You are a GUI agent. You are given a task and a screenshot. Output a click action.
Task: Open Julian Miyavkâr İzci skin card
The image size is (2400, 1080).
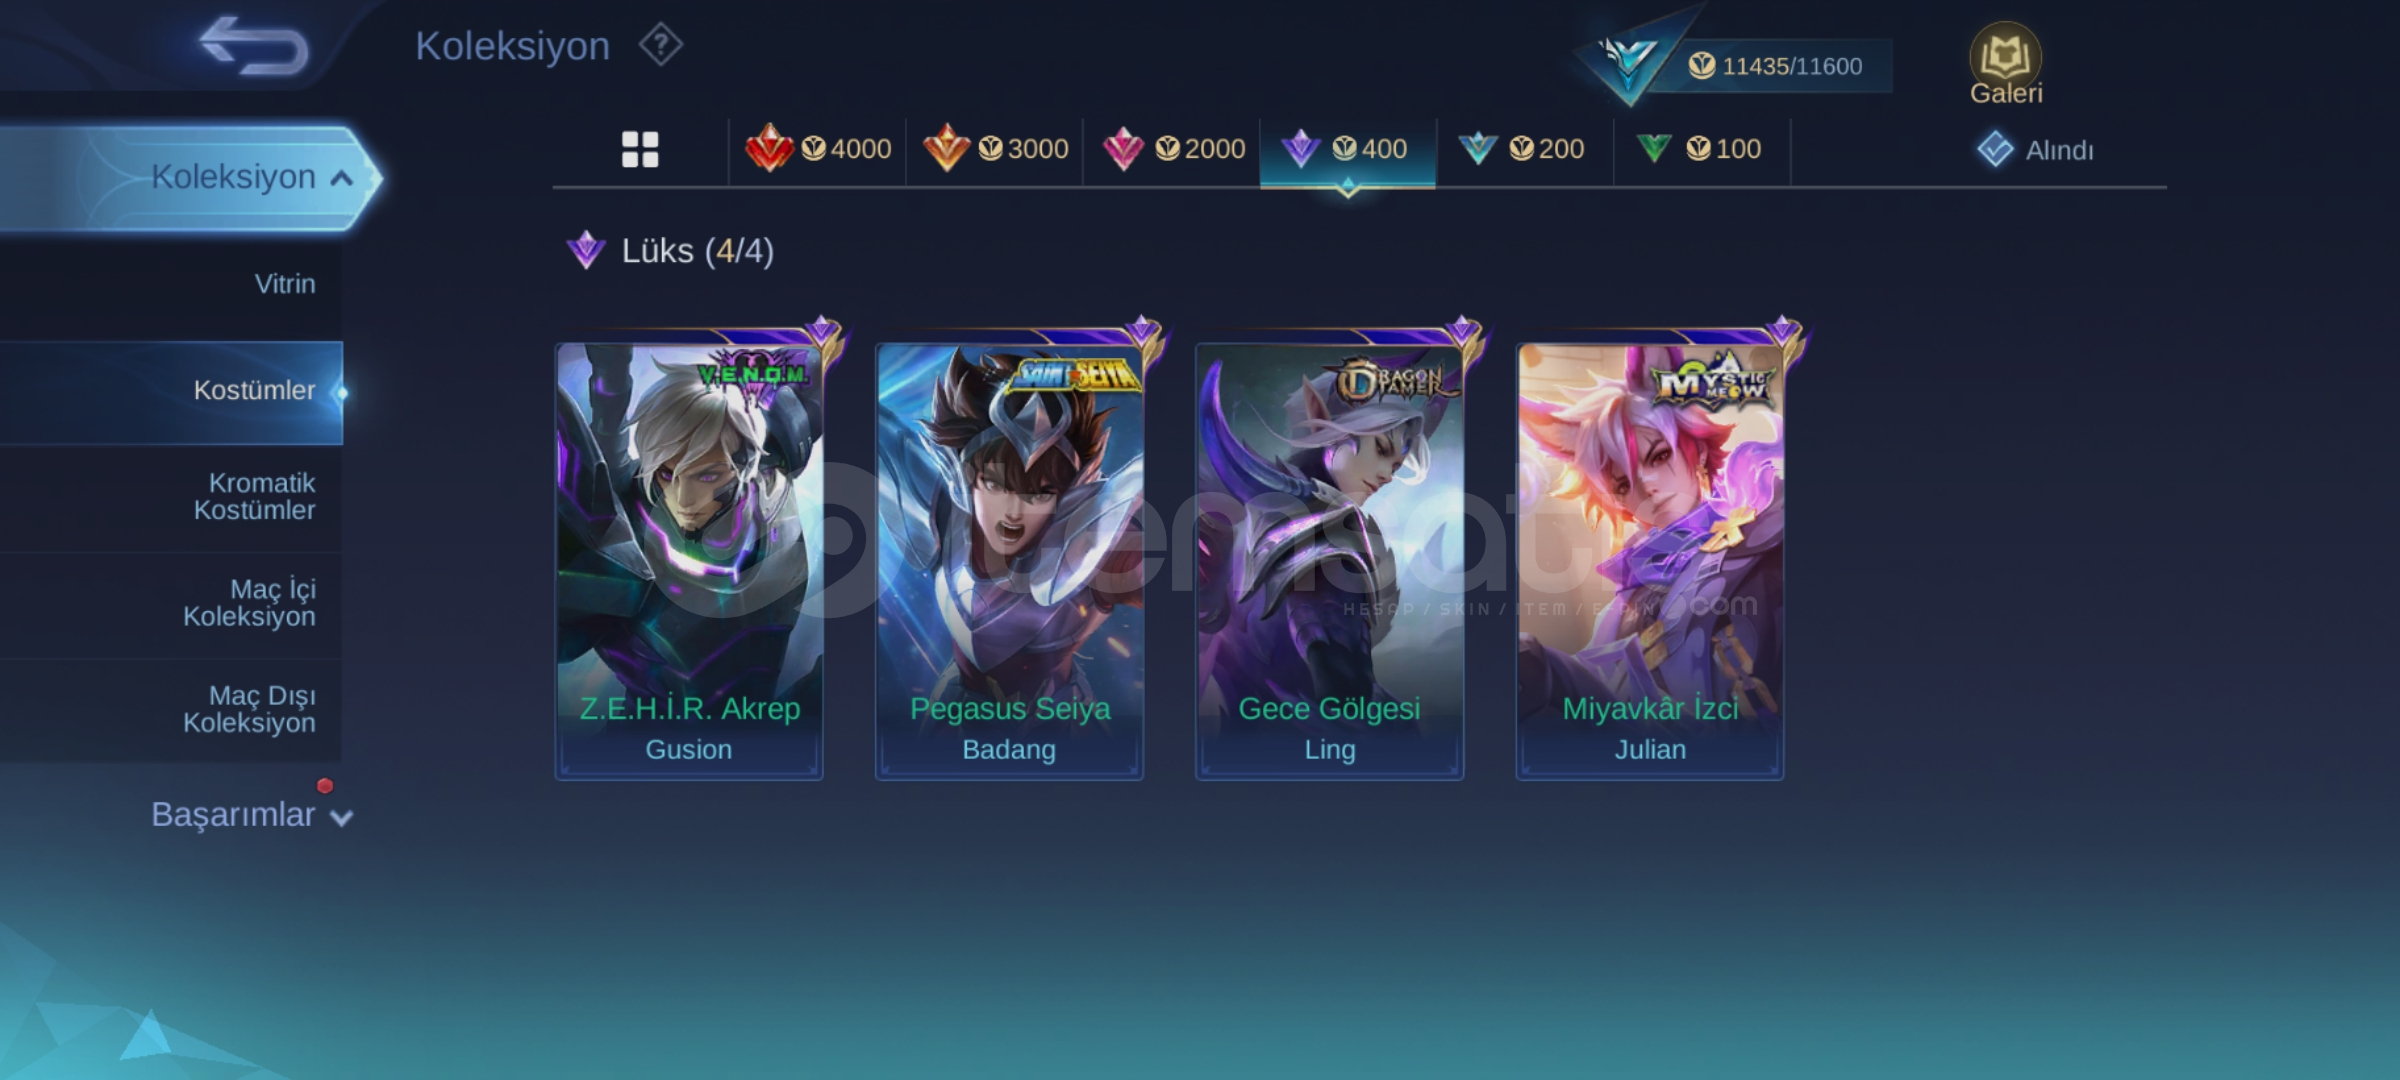1650,560
